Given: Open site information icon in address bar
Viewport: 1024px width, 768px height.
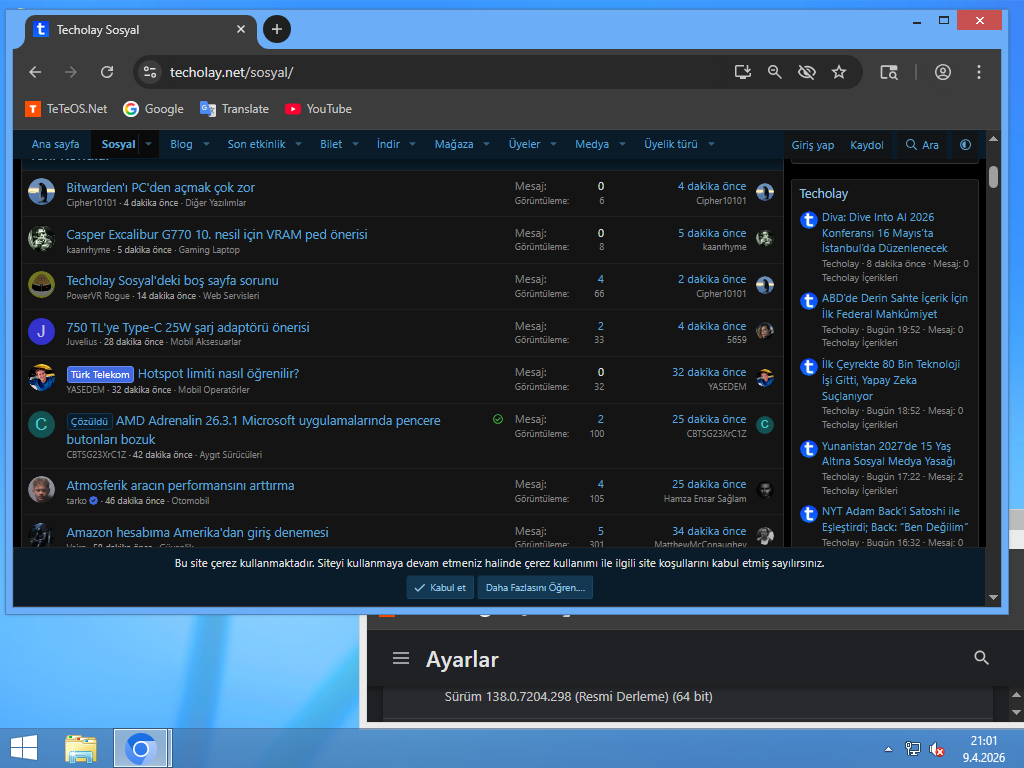Looking at the screenshot, I should (x=150, y=72).
